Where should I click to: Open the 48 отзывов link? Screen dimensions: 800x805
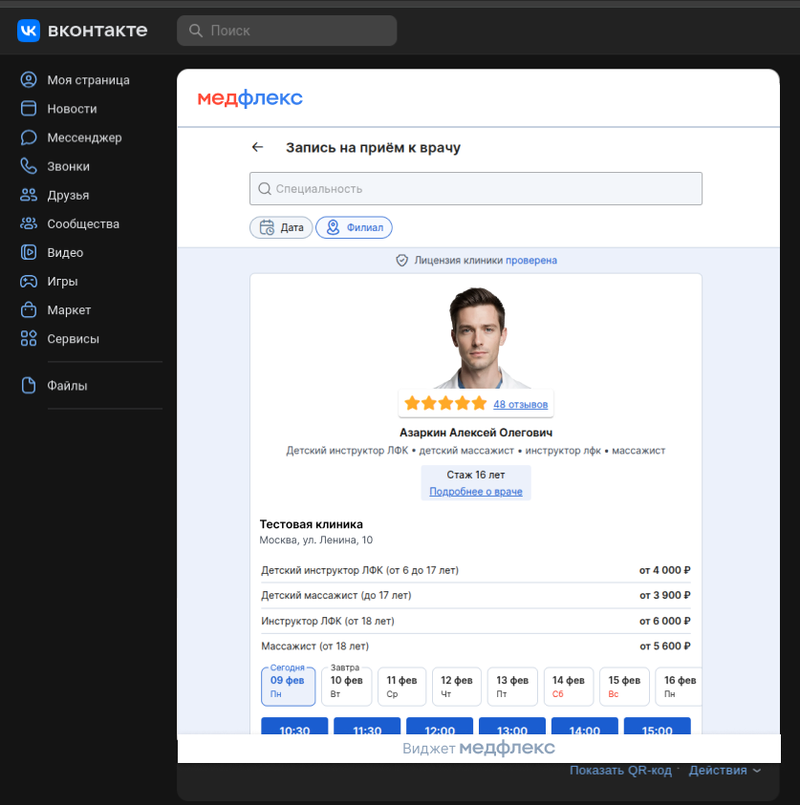click(520, 404)
